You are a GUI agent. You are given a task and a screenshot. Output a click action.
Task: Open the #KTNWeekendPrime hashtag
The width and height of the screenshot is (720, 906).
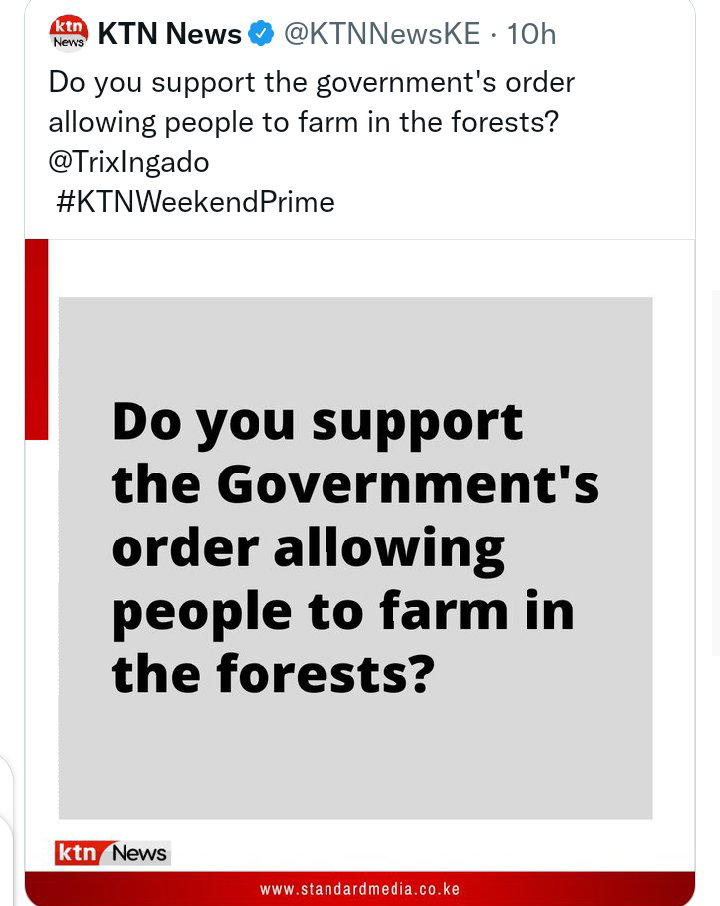click(196, 202)
